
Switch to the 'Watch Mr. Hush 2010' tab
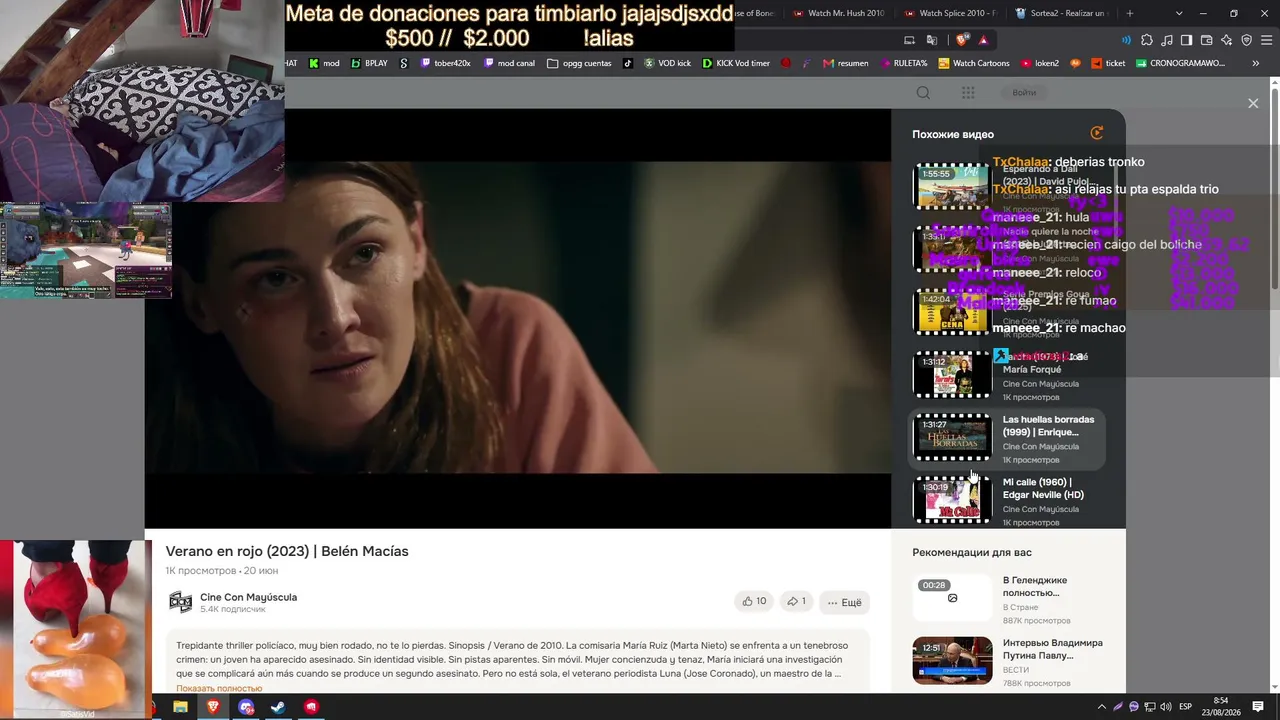pyautogui.click(x=838, y=13)
